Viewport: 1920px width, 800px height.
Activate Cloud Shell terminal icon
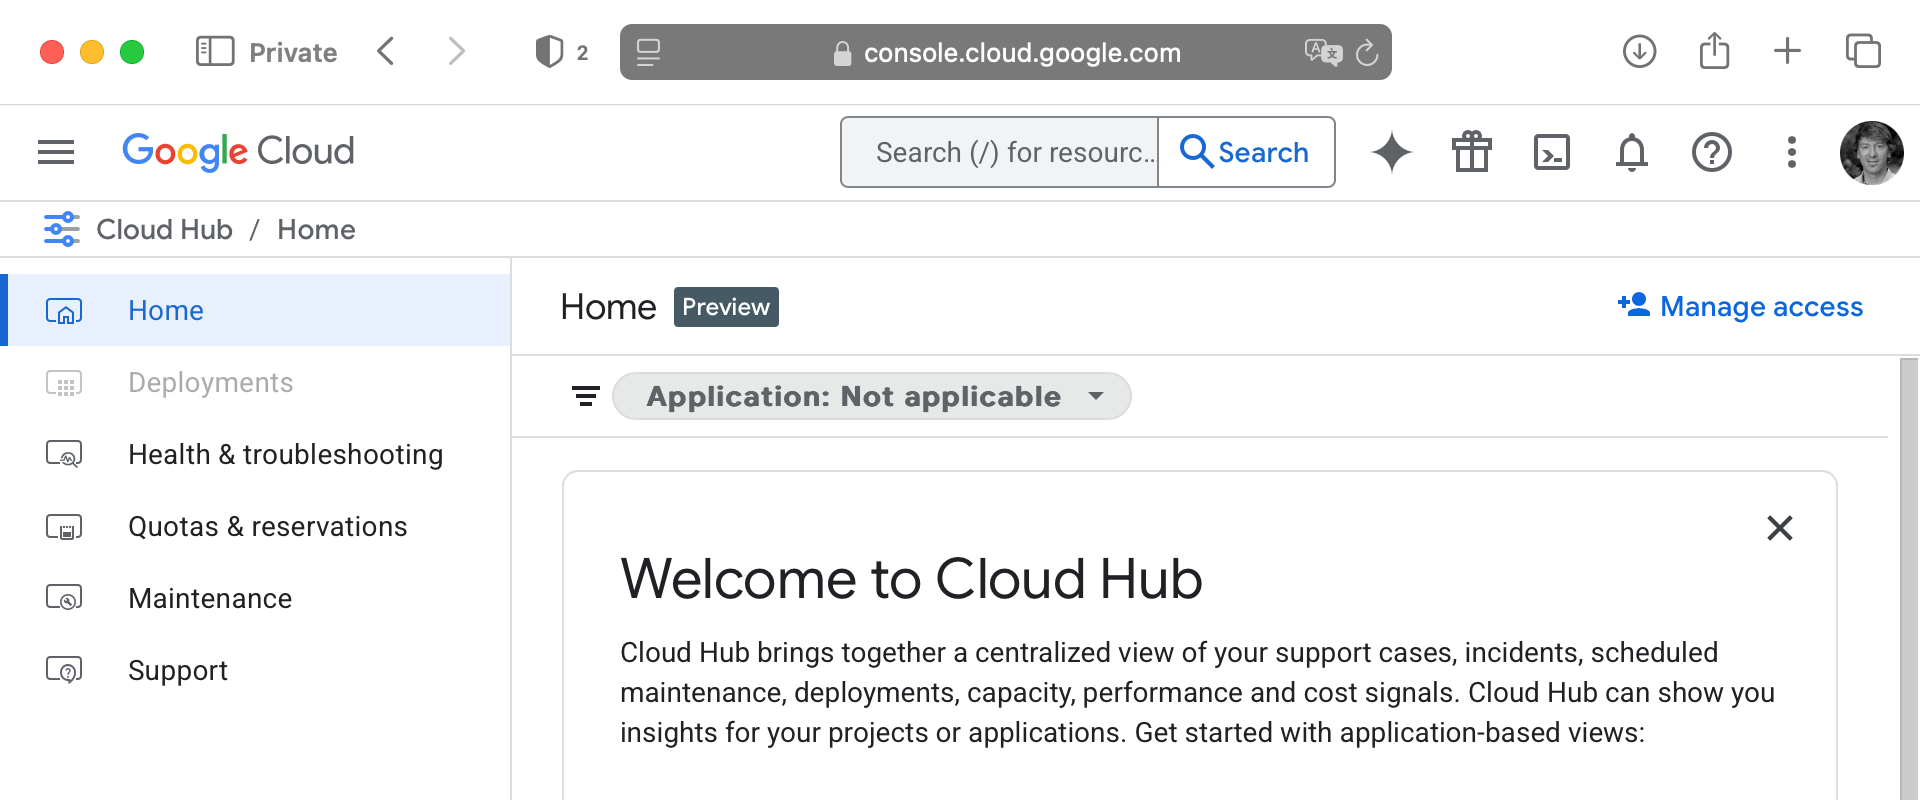(x=1551, y=152)
